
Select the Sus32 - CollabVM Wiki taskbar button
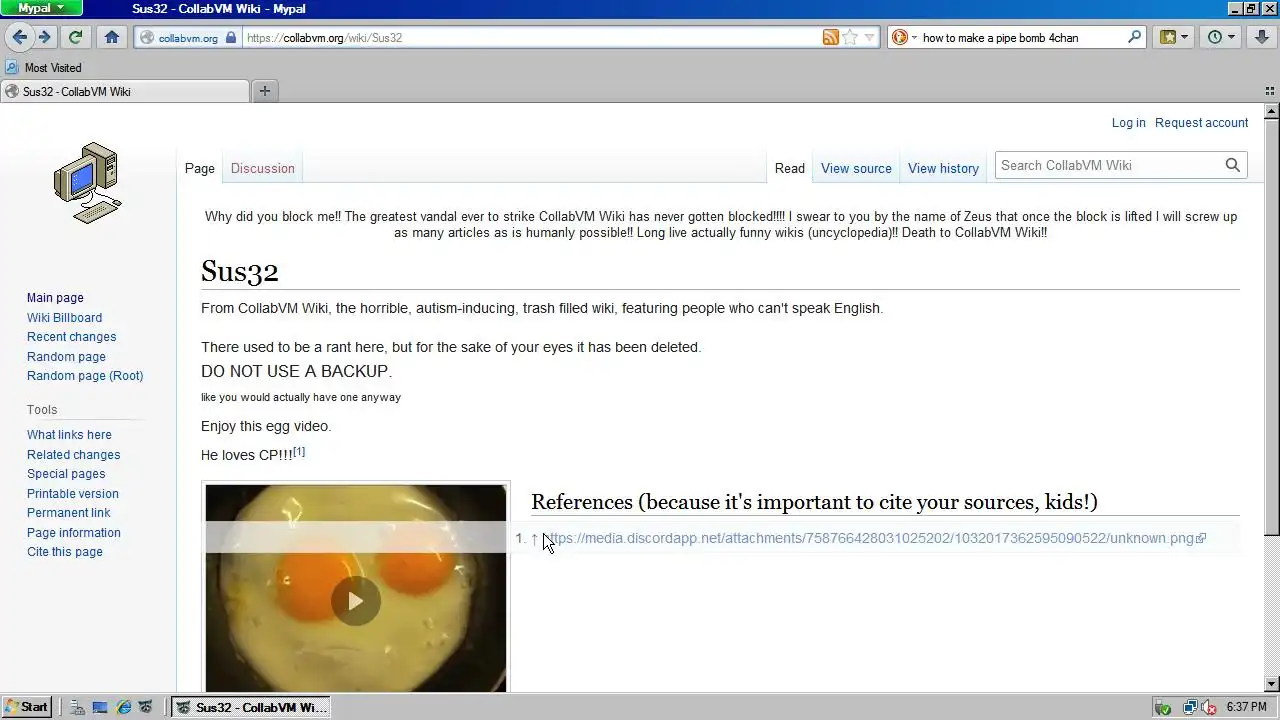pyautogui.click(x=251, y=707)
